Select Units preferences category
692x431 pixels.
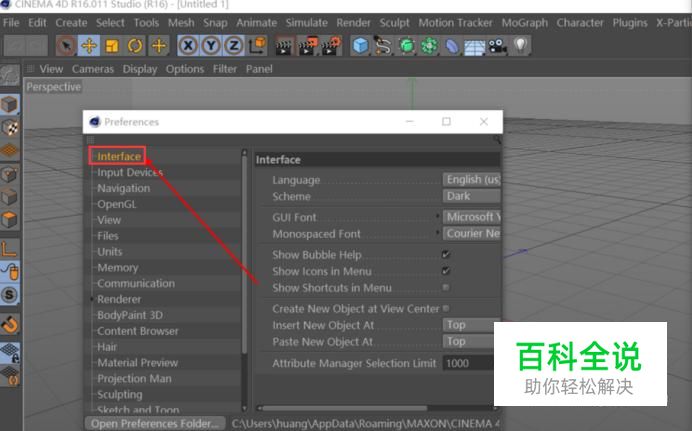(x=109, y=251)
